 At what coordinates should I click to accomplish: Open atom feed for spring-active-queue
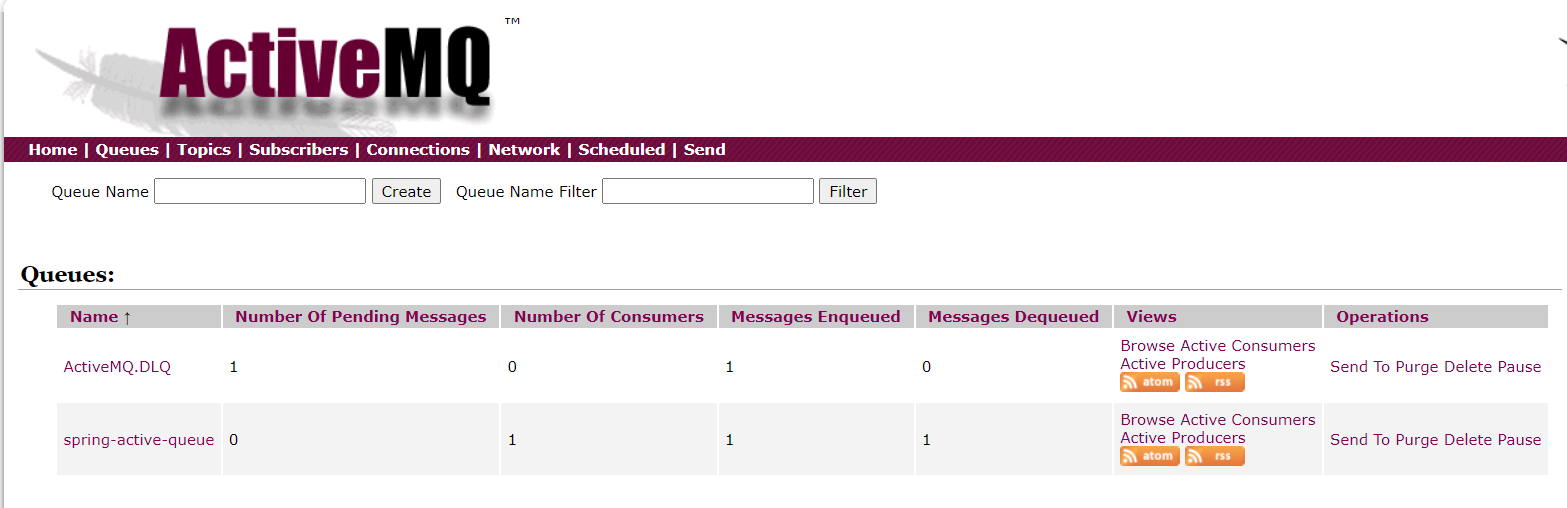pos(1149,456)
